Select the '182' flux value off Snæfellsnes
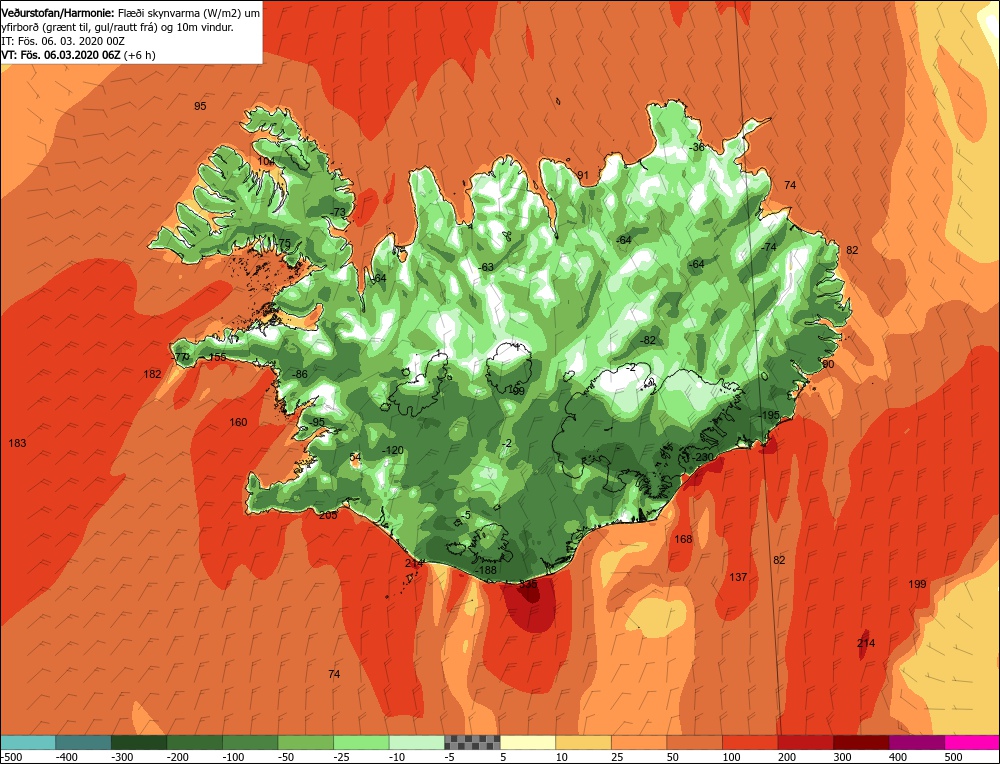Viewport: 1000px width, 764px height. (x=152, y=374)
